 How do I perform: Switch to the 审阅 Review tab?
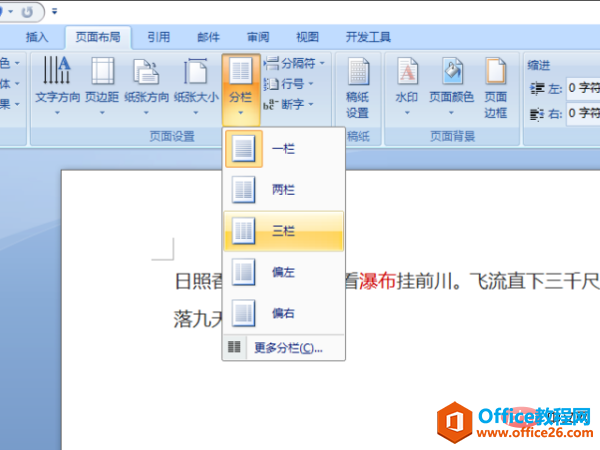point(258,37)
